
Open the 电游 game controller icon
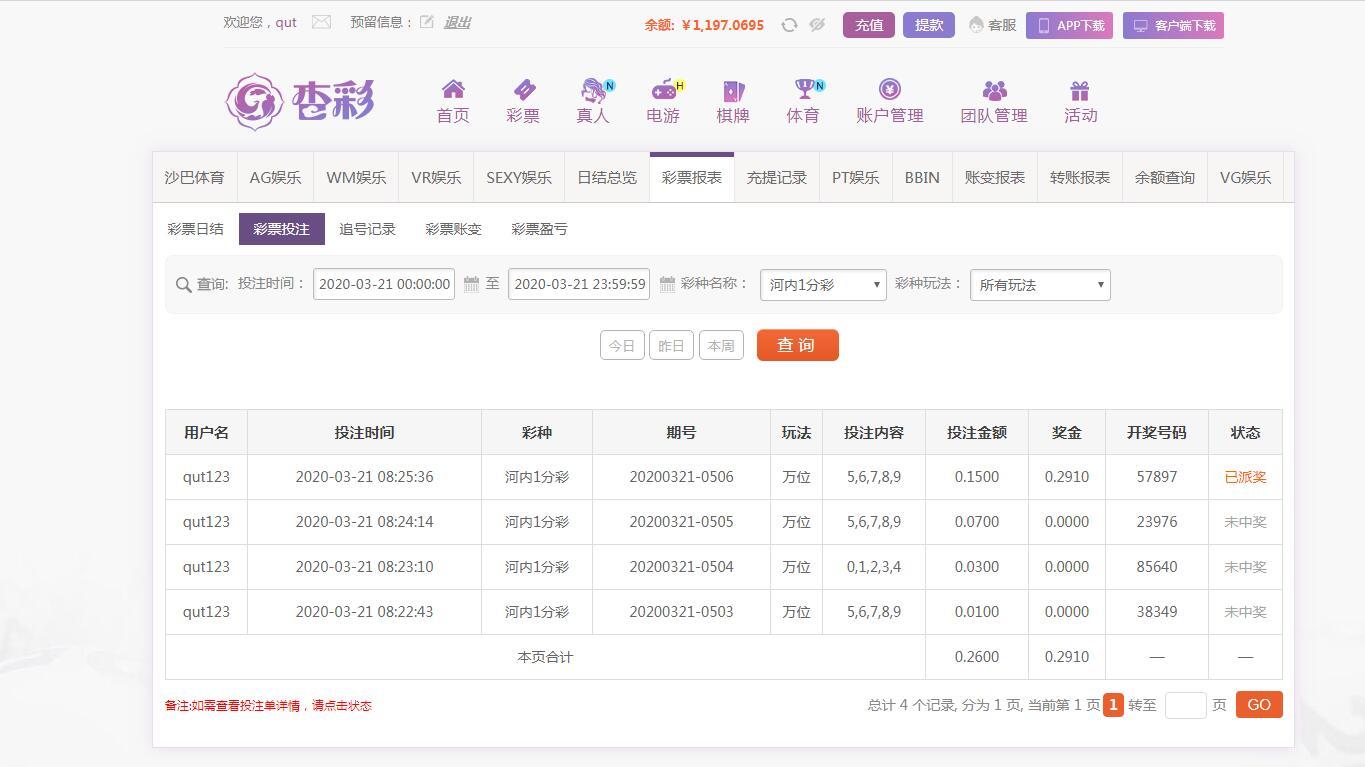(x=663, y=90)
